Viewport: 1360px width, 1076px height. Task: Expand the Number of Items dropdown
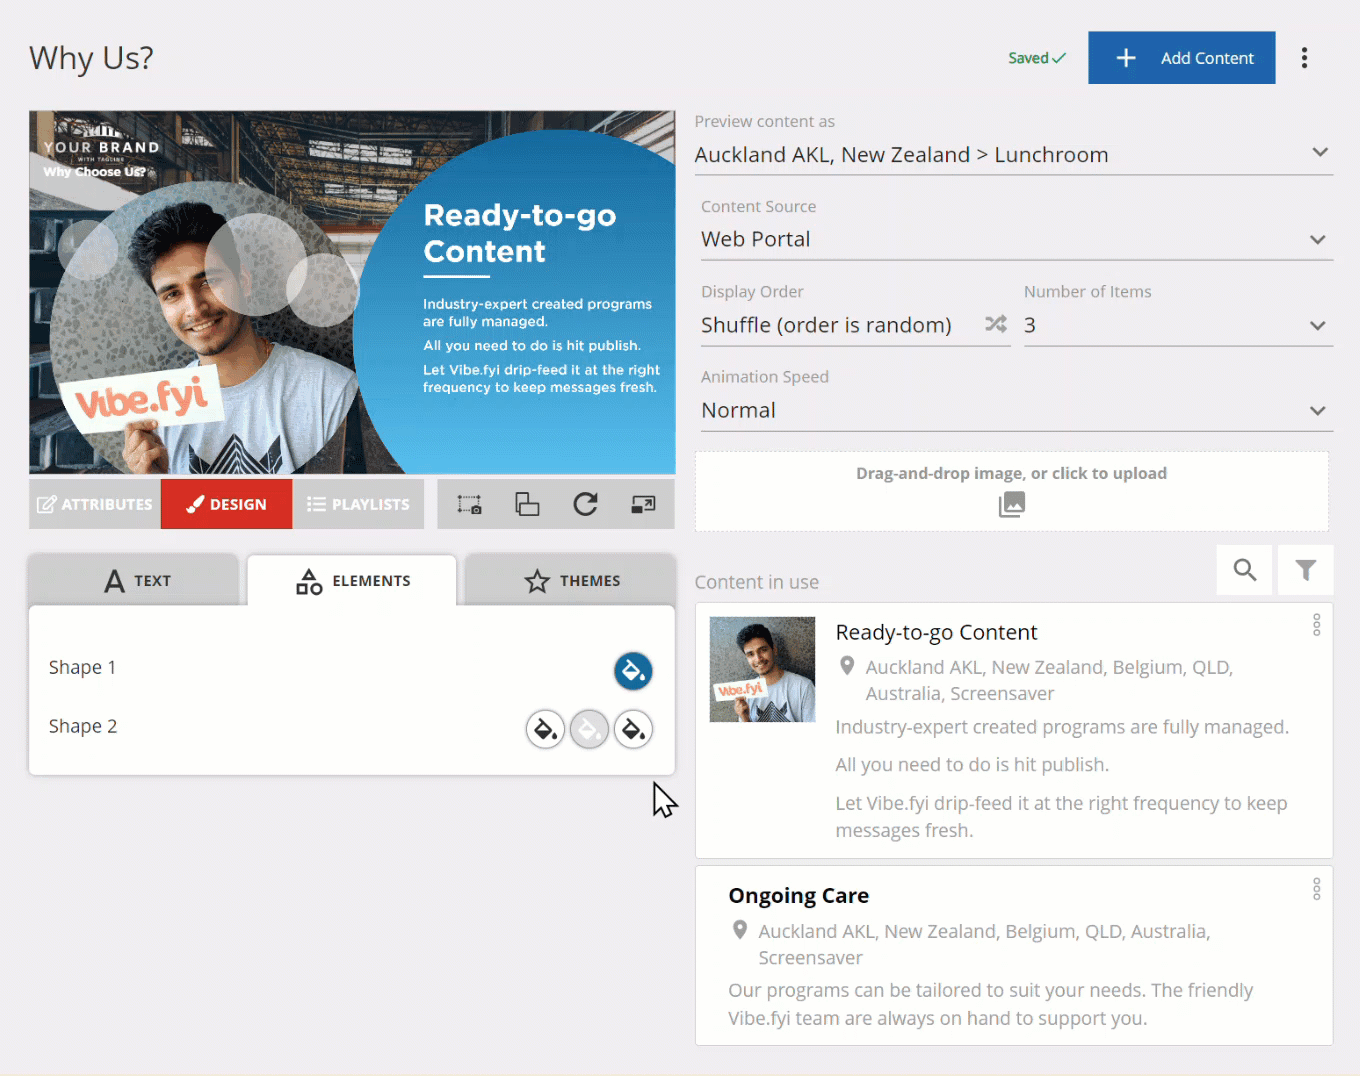click(1178, 325)
